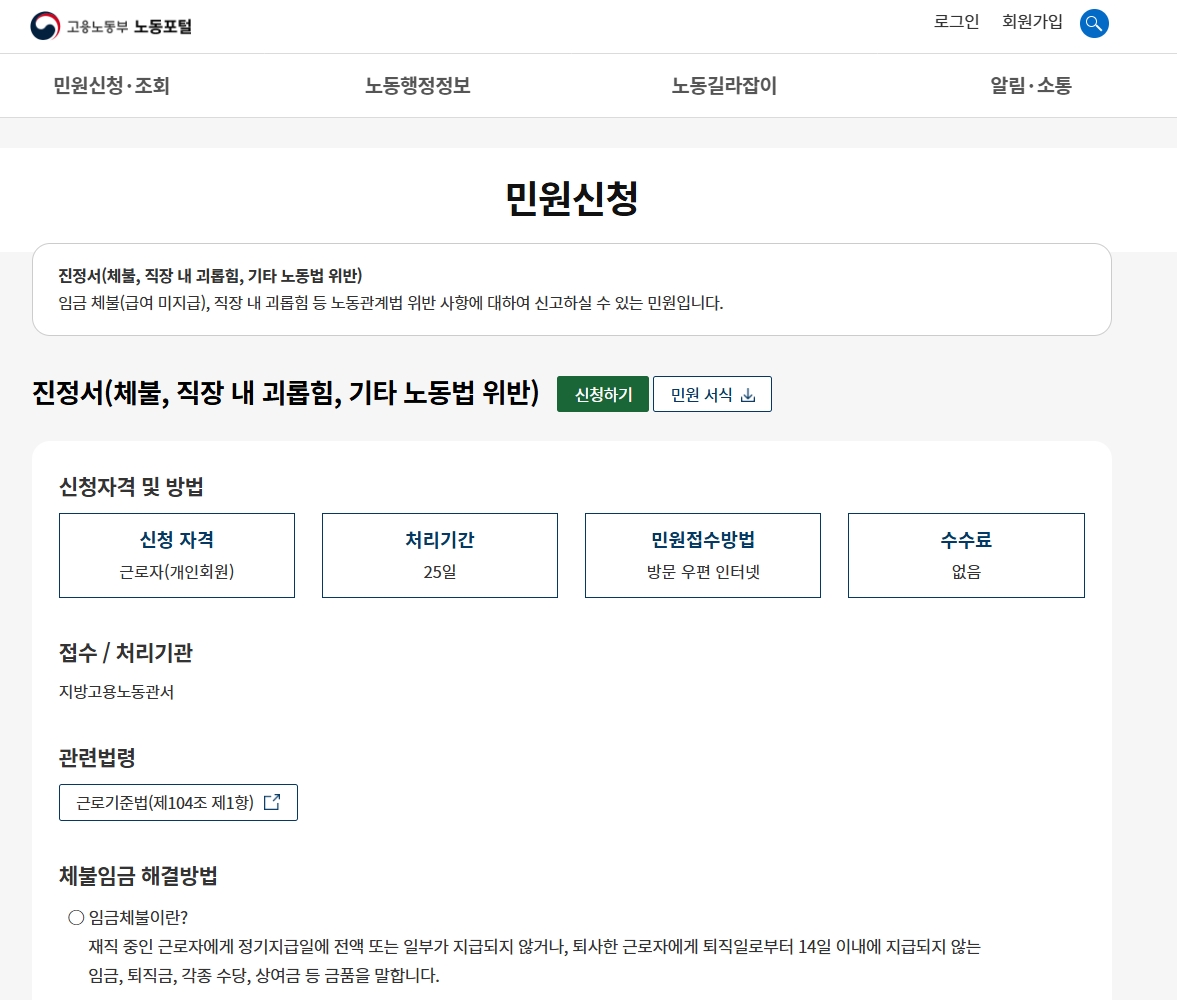Select the 신청 자격 information card

click(176, 555)
